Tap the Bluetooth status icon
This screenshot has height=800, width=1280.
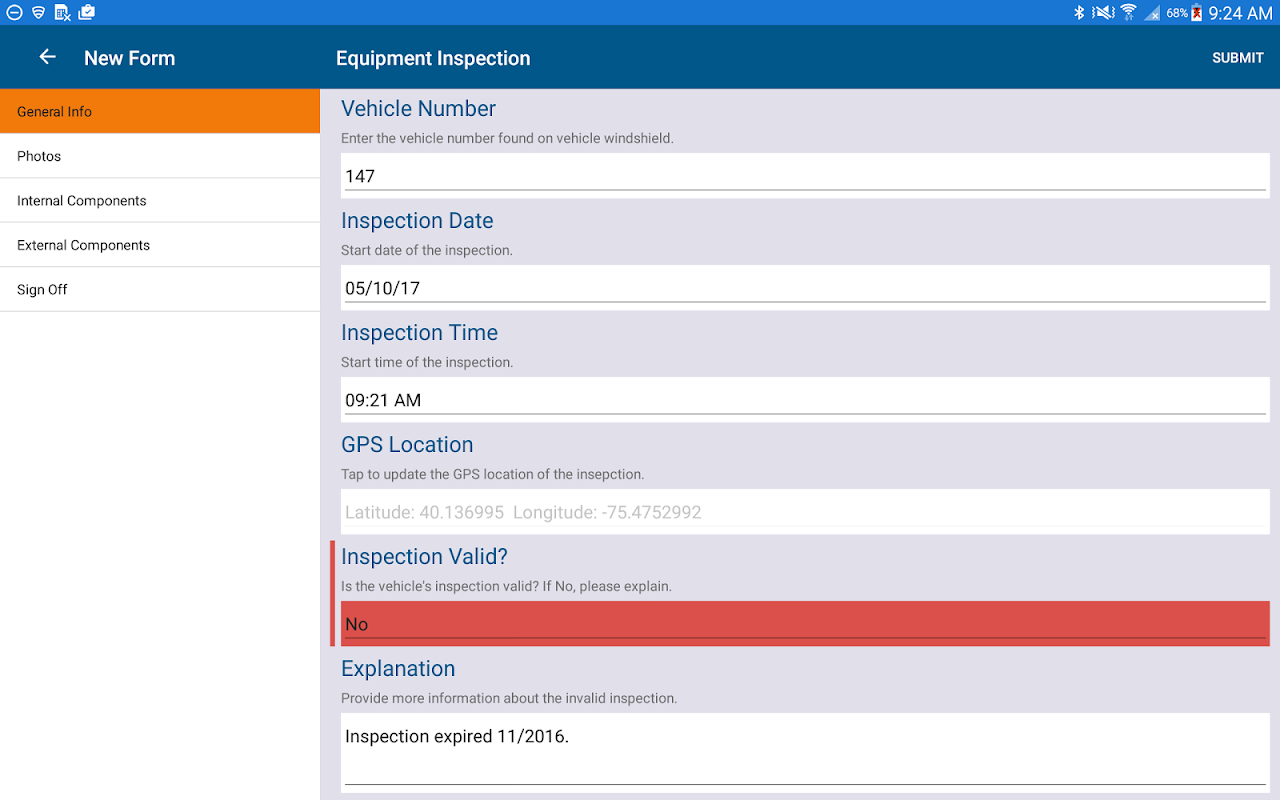point(1079,13)
